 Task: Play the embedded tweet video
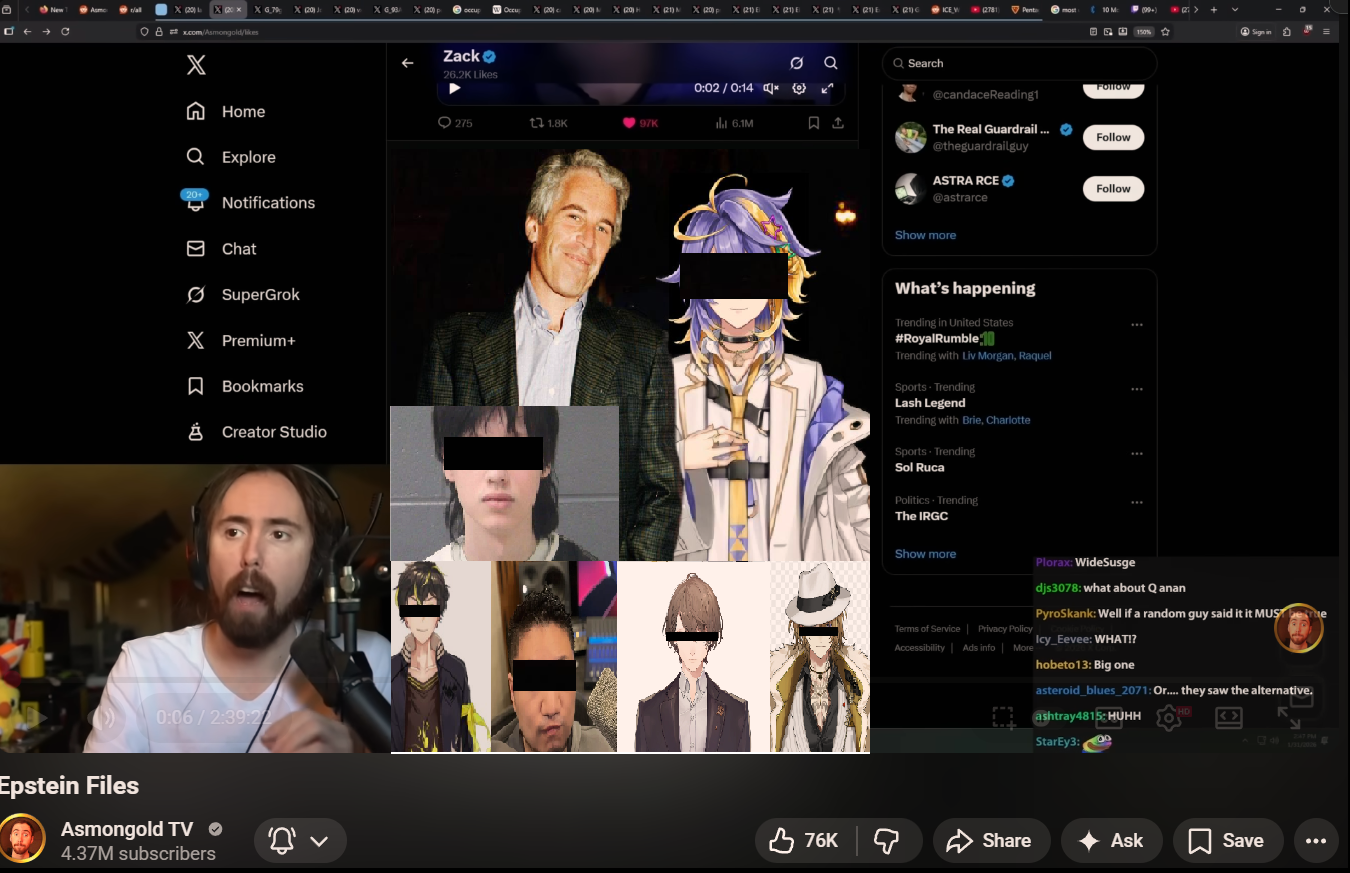pos(455,88)
